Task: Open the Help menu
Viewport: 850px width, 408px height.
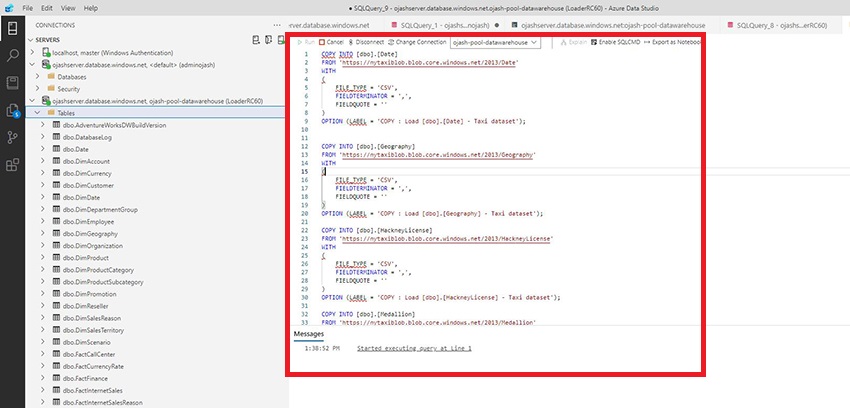Action: click(x=91, y=8)
